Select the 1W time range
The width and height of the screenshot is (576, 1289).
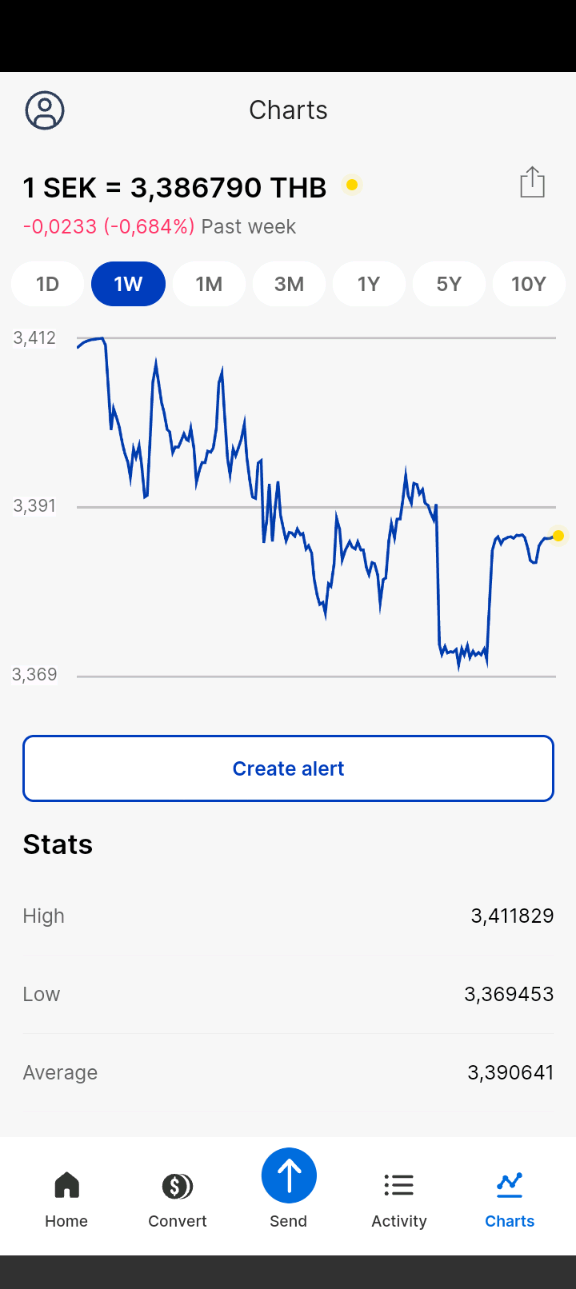[128, 284]
